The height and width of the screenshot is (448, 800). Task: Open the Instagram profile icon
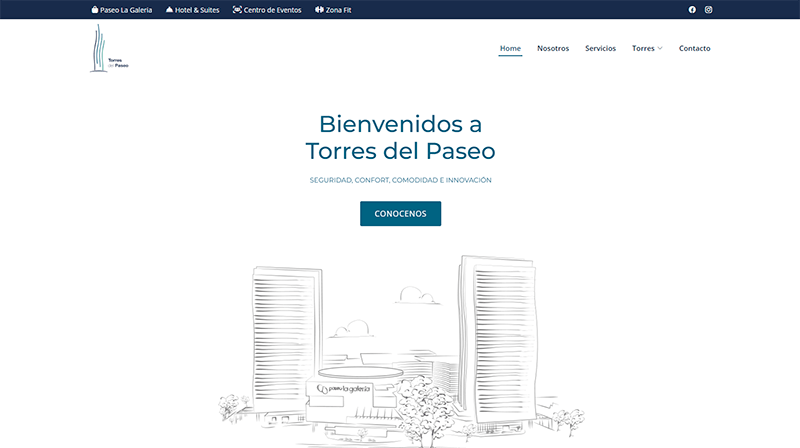pyautogui.click(x=708, y=10)
